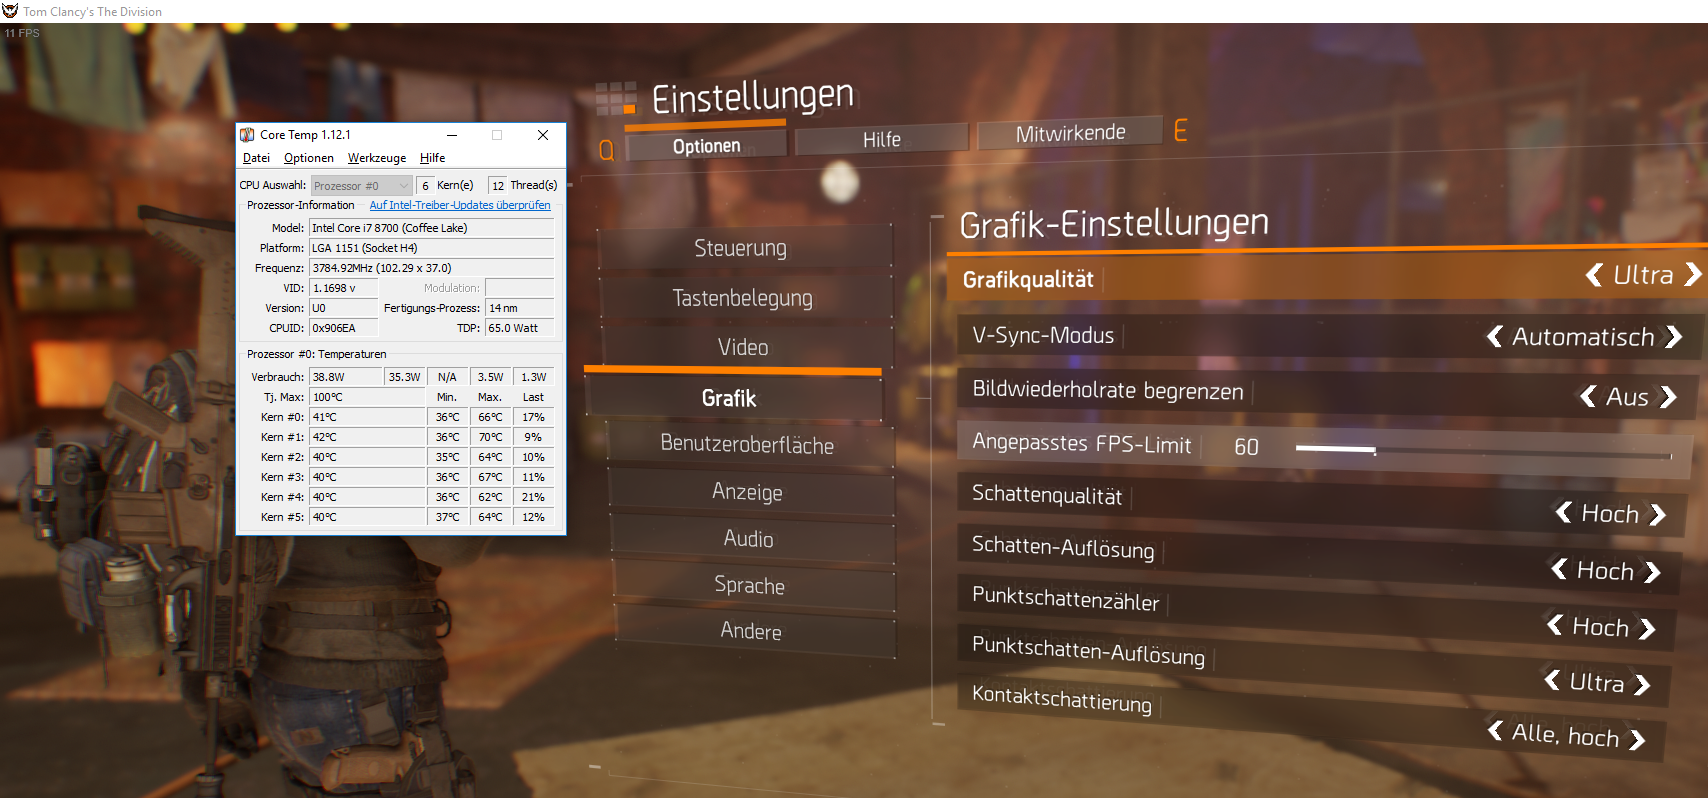Click the Core Temp app icon in title bar
The image size is (1708, 798).
click(x=247, y=135)
